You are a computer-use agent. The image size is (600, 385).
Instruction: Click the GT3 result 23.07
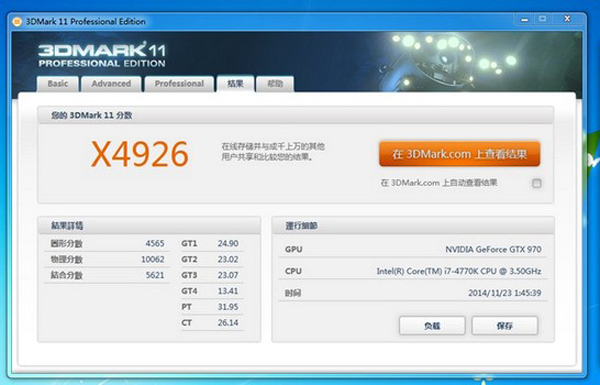click(228, 275)
